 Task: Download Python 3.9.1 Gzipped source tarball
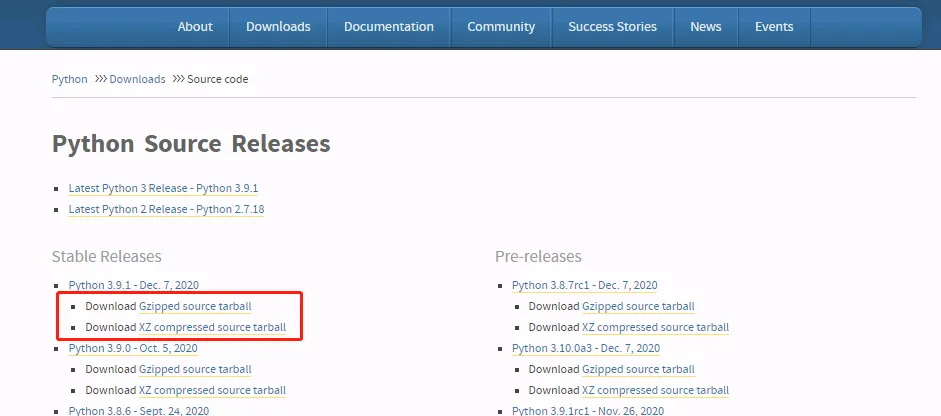pyautogui.click(x=195, y=306)
